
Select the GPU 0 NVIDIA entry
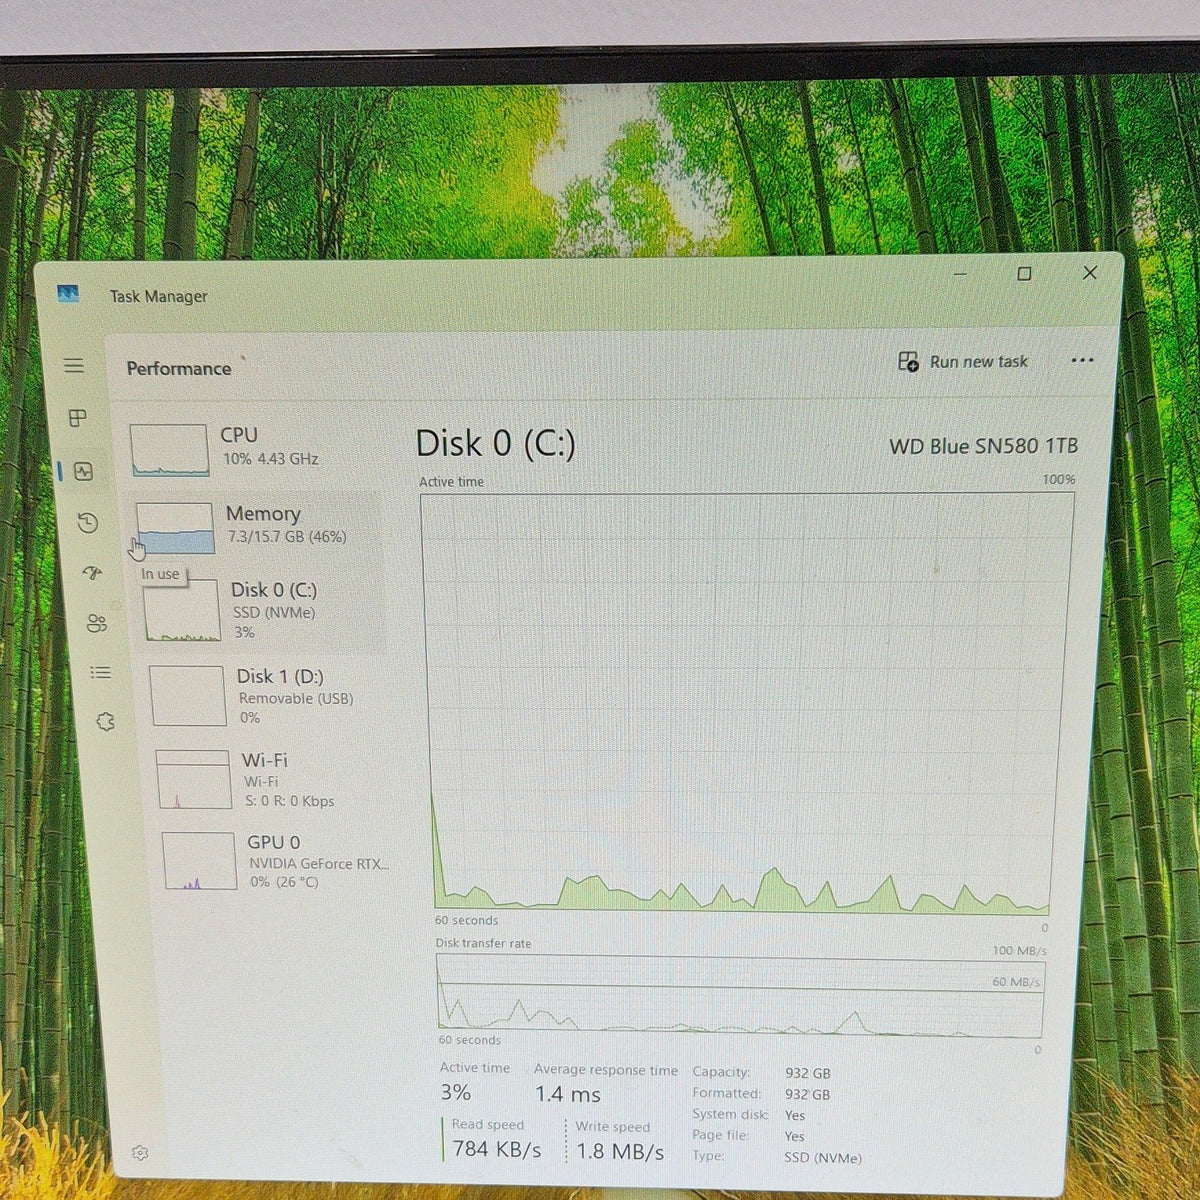click(277, 860)
